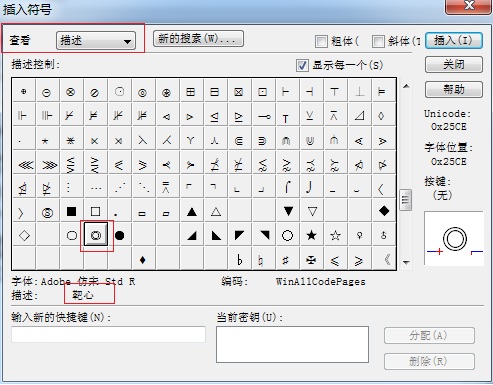Enable the italic checkbox
Image resolution: width=493 pixels, height=385 pixels.
tap(378, 42)
